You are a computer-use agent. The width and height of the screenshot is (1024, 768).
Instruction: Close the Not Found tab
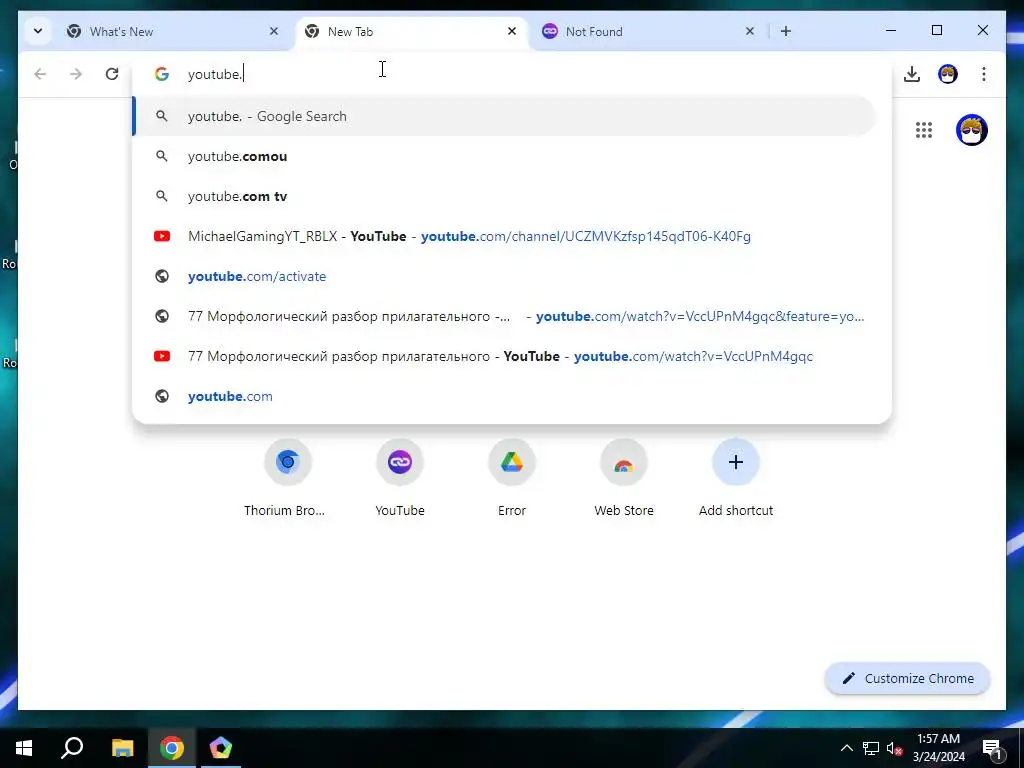750,31
